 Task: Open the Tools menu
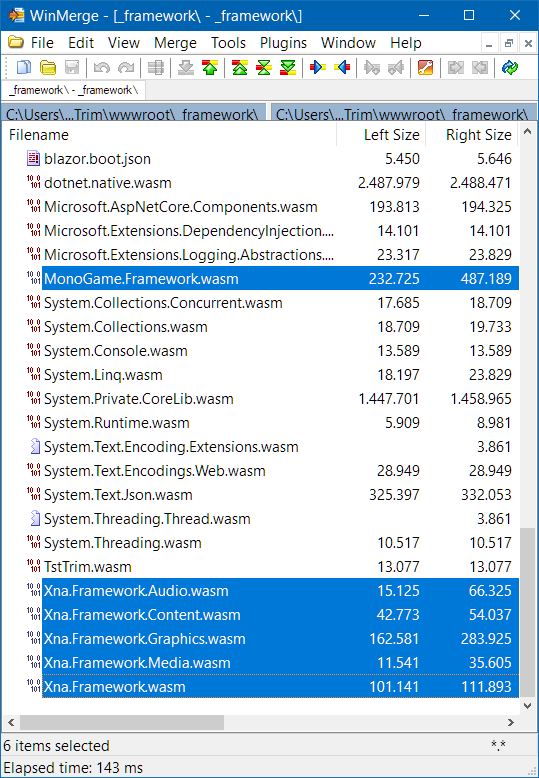coord(228,43)
